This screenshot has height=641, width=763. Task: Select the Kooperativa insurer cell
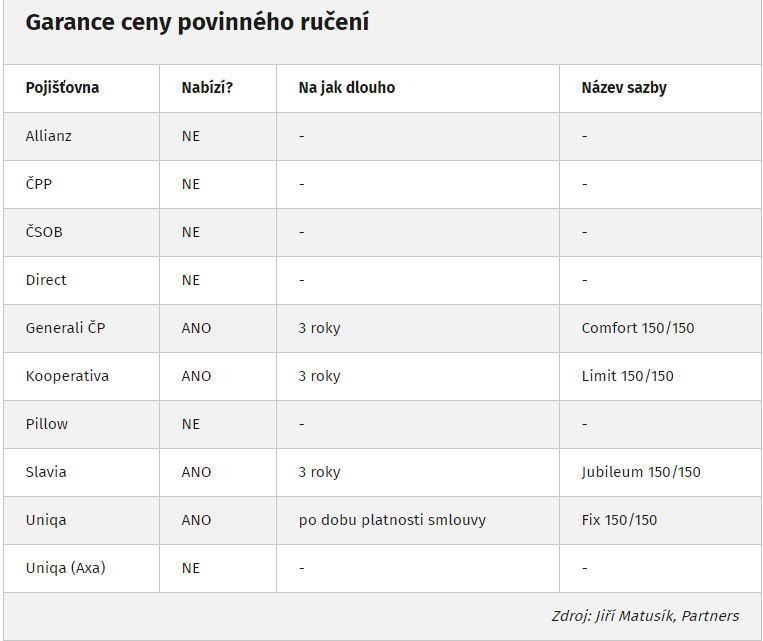[x=67, y=376]
